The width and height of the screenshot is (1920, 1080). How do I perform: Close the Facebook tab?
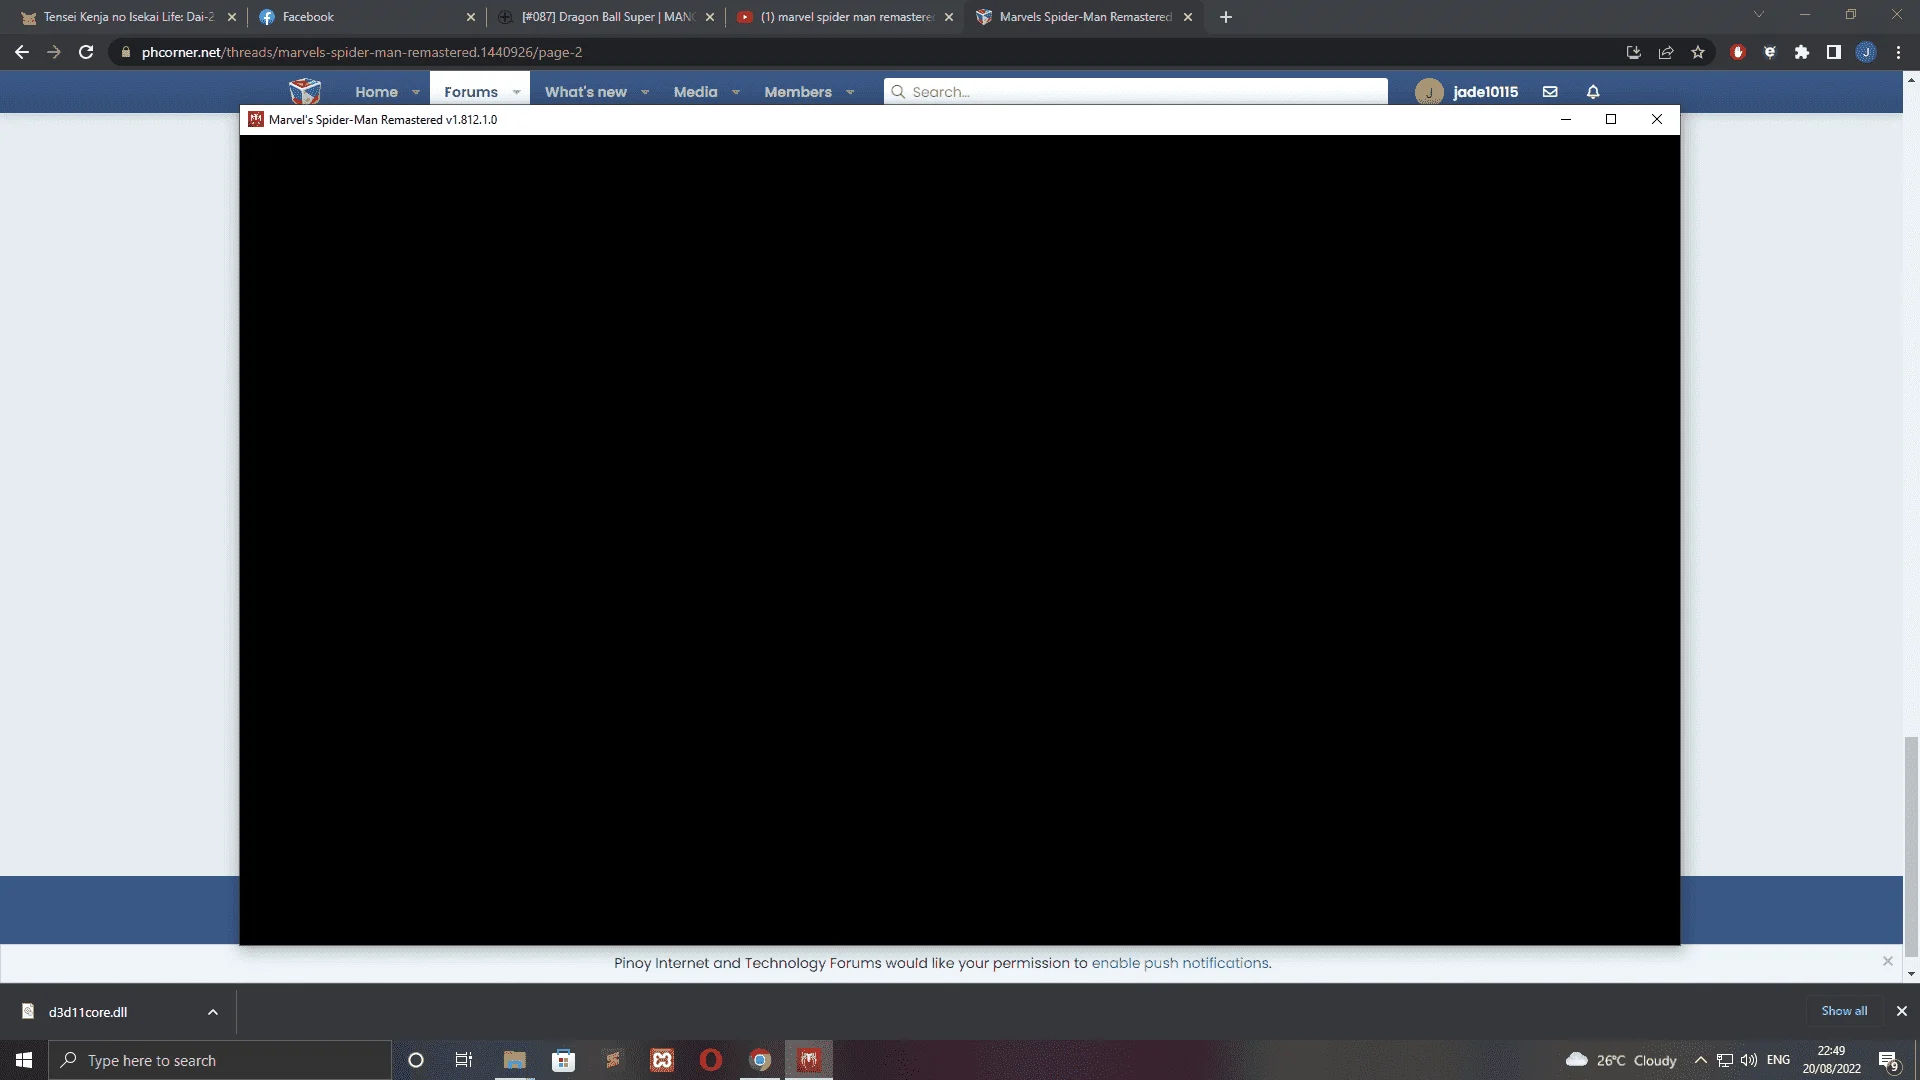(x=471, y=17)
